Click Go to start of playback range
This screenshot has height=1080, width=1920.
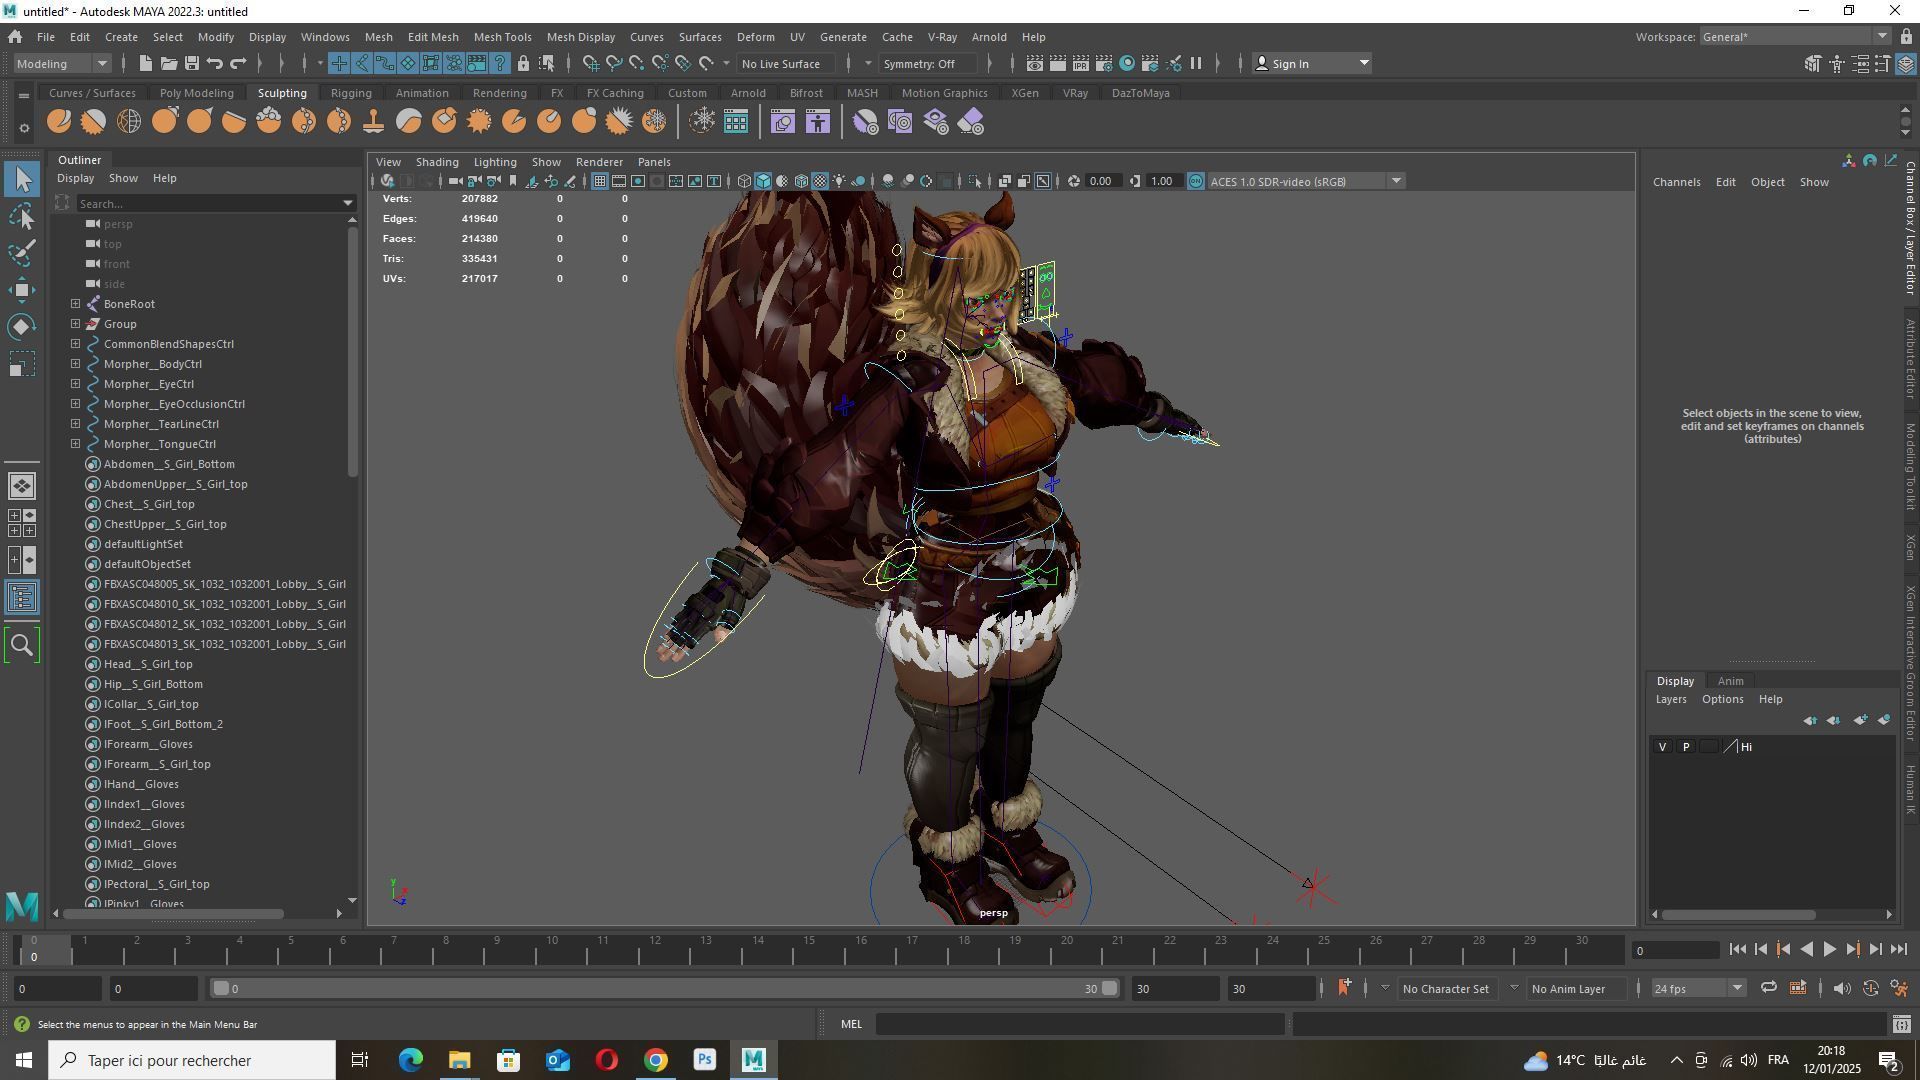coord(1737,950)
